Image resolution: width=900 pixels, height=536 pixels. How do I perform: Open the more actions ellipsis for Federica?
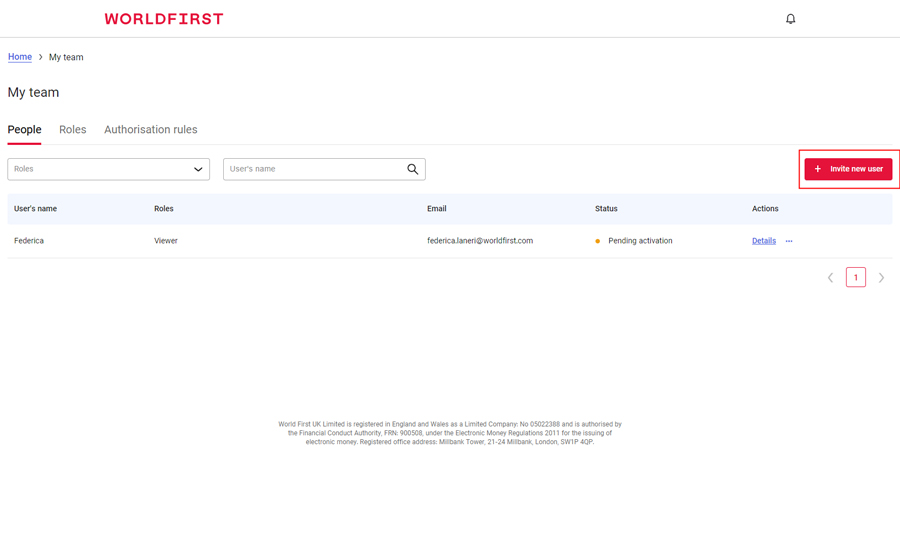(789, 241)
